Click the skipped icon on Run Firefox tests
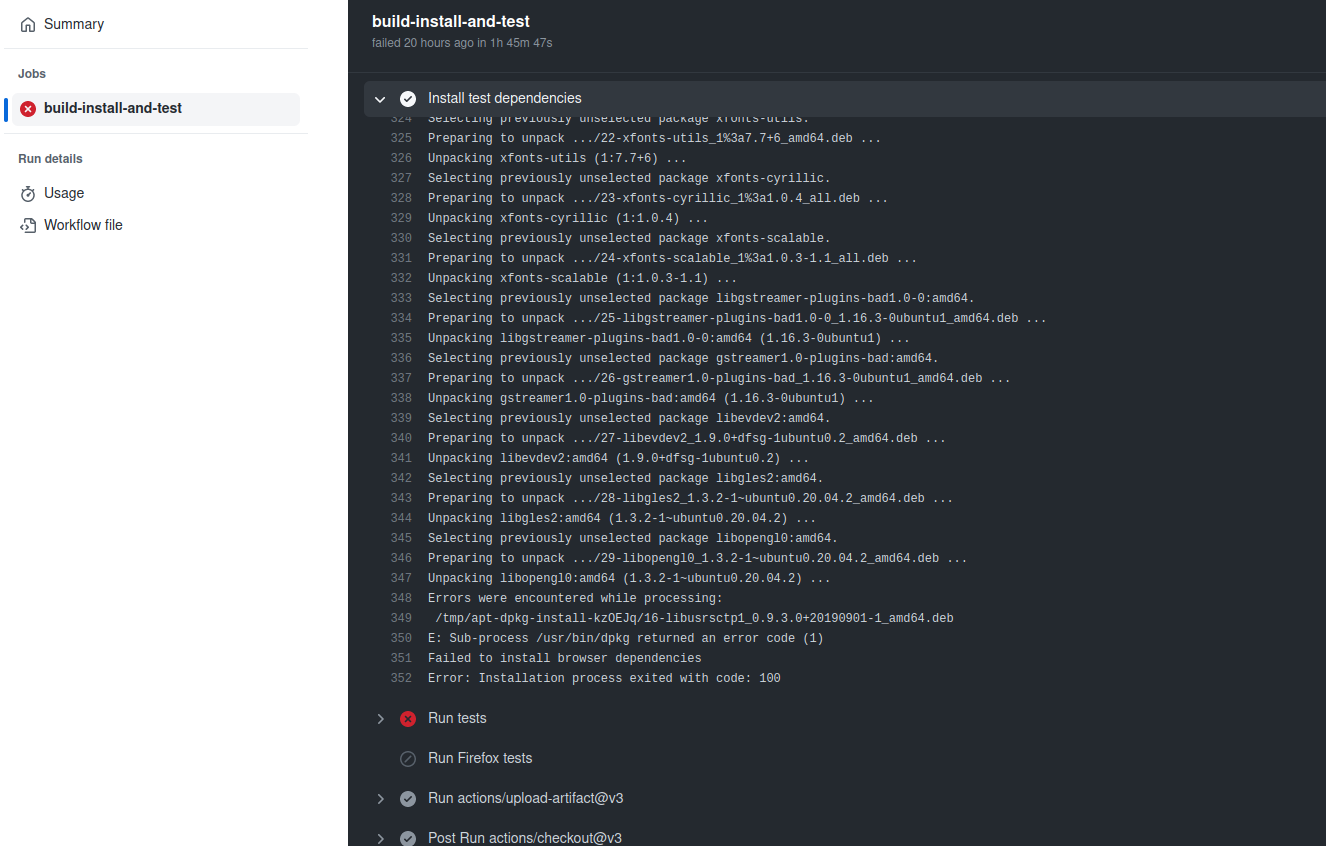Screen dimensions: 1326x846 (x=408, y=759)
